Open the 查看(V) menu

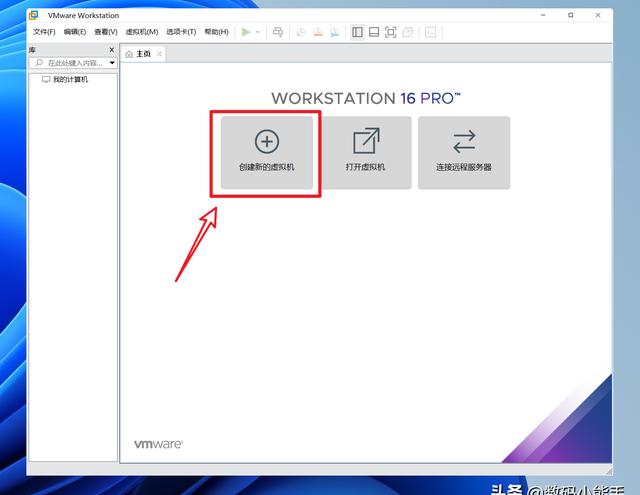[106, 32]
